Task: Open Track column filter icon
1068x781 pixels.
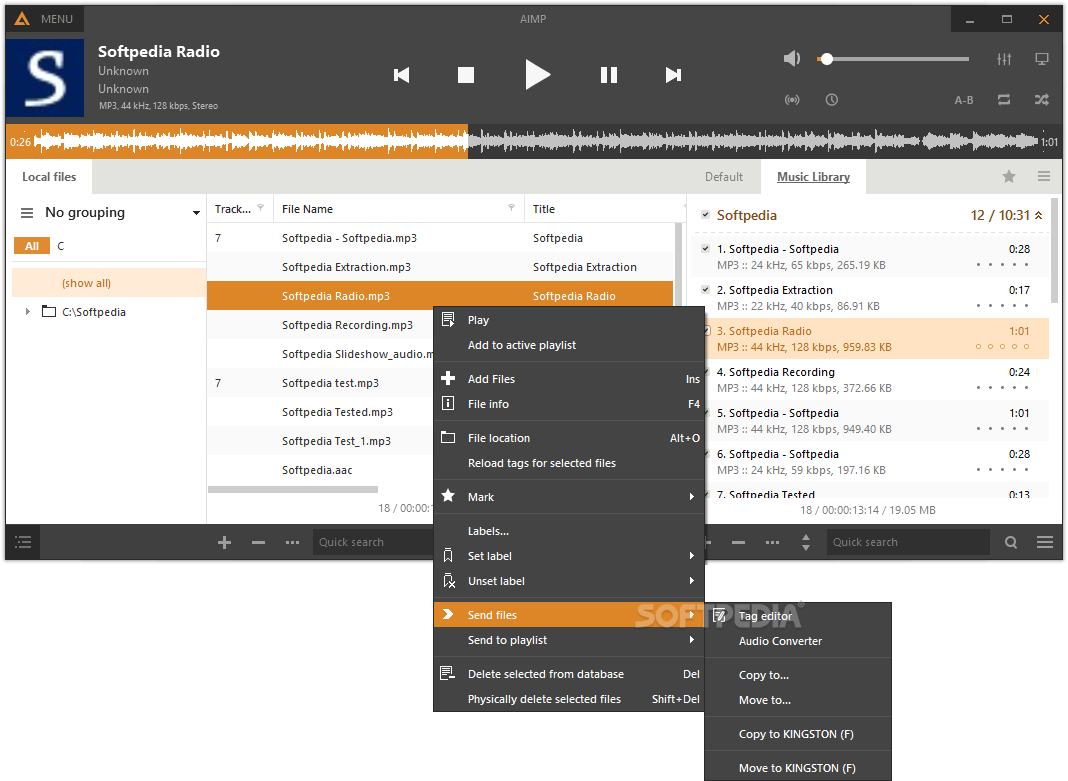Action: tap(260, 208)
